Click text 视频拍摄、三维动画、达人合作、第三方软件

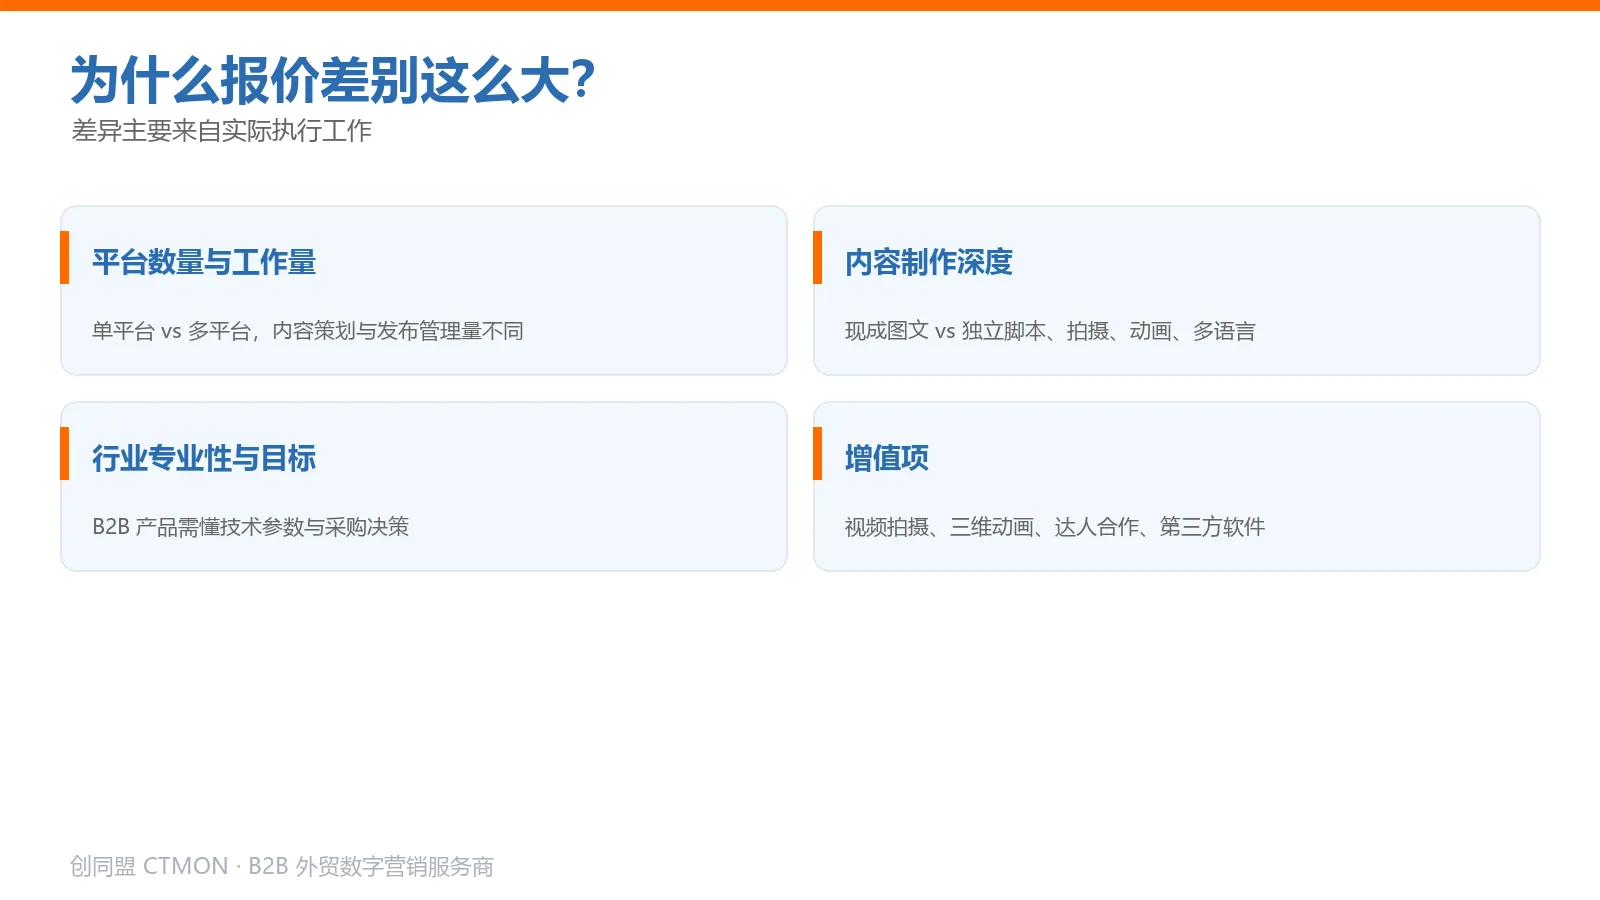1055,527
